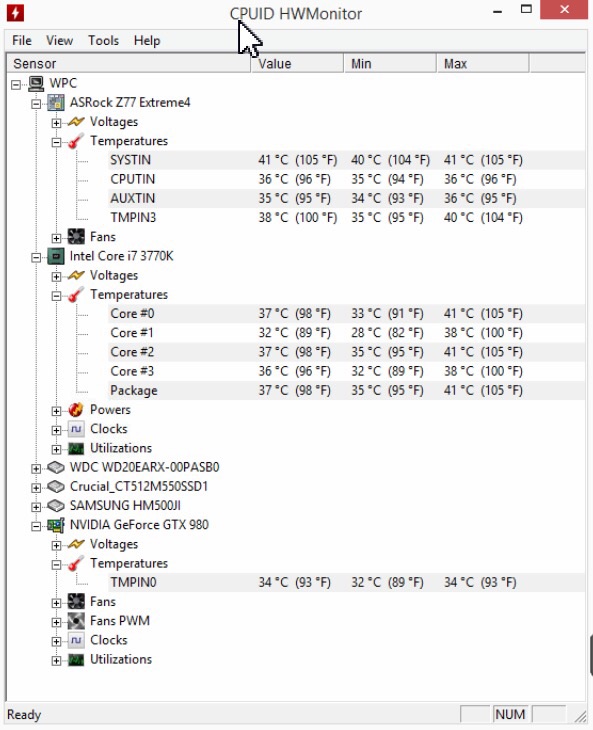Click the Intel Core i7 3770K CPU chip icon

(x=56, y=257)
